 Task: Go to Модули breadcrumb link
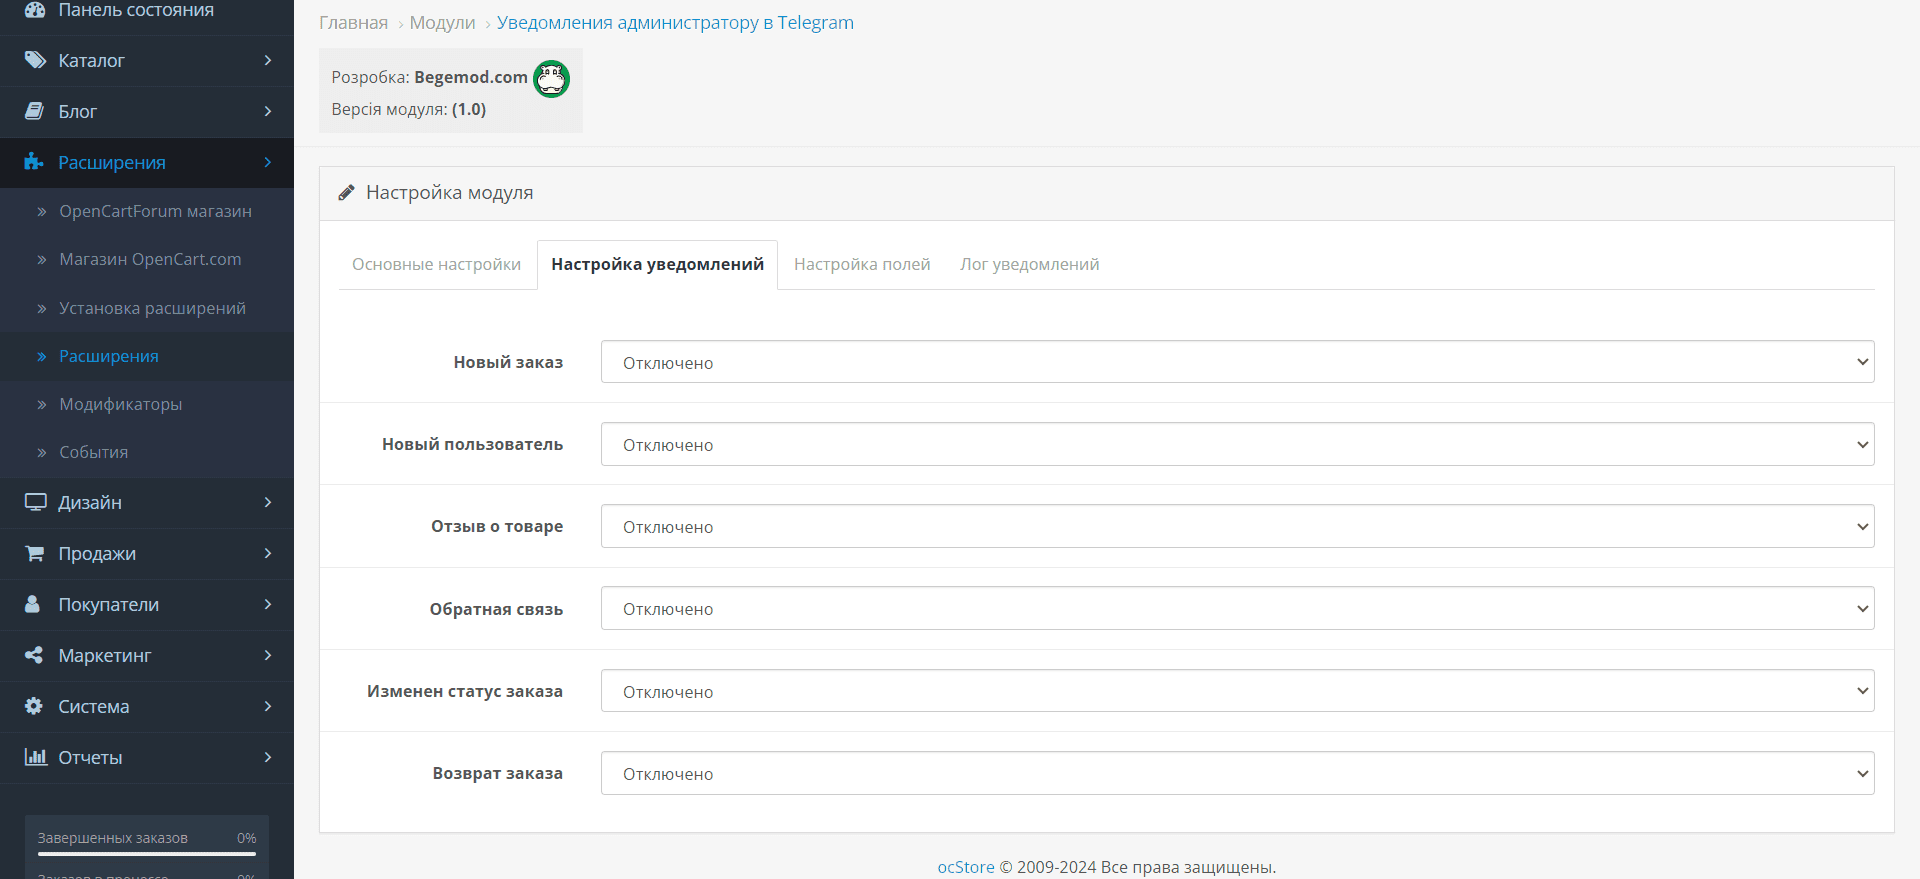coord(442,23)
